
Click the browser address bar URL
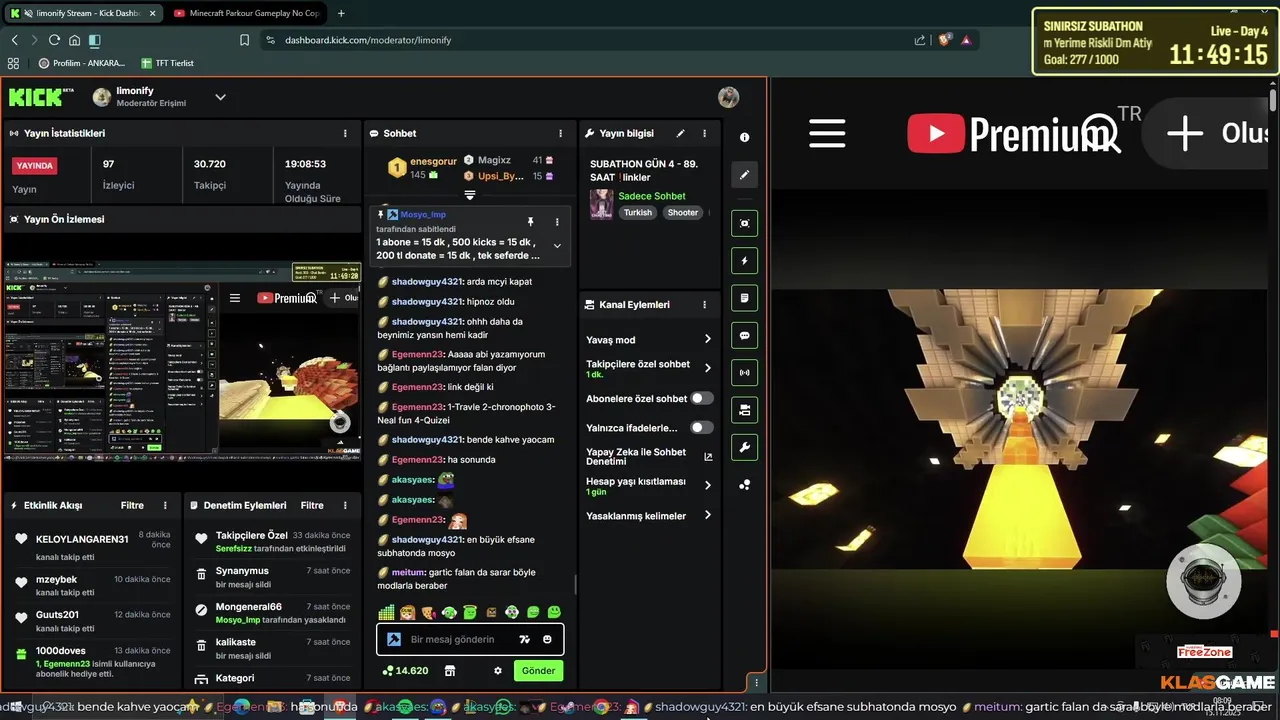368,40
